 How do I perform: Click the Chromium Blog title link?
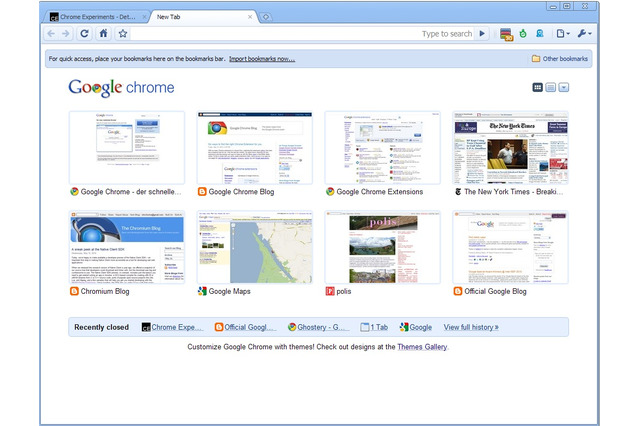click(x=105, y=291)
